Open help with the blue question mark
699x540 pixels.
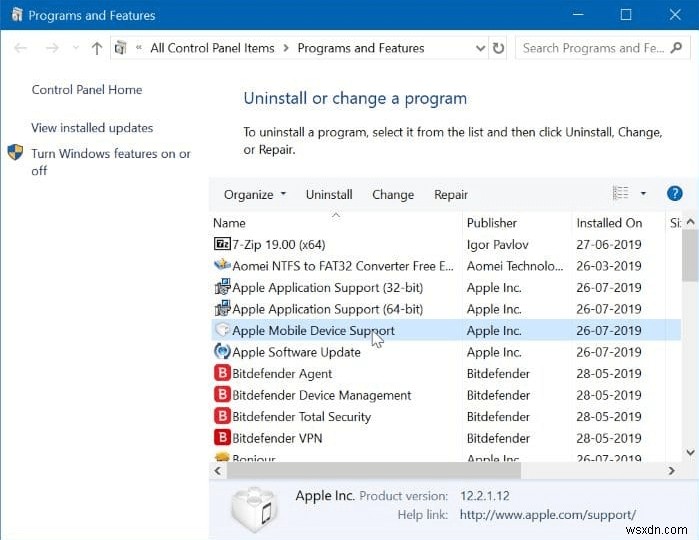tap(674, 194)
